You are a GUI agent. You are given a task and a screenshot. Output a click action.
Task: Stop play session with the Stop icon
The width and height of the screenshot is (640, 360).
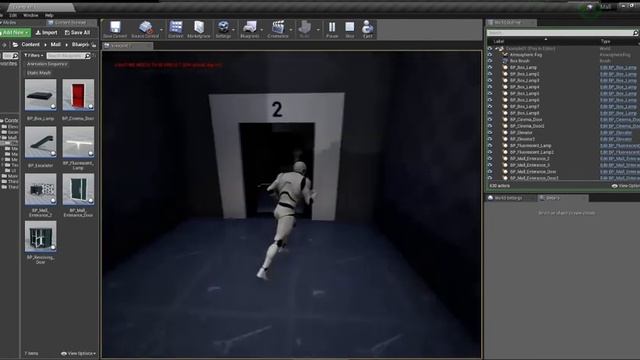pyautogui.click(x=350, y=27)
